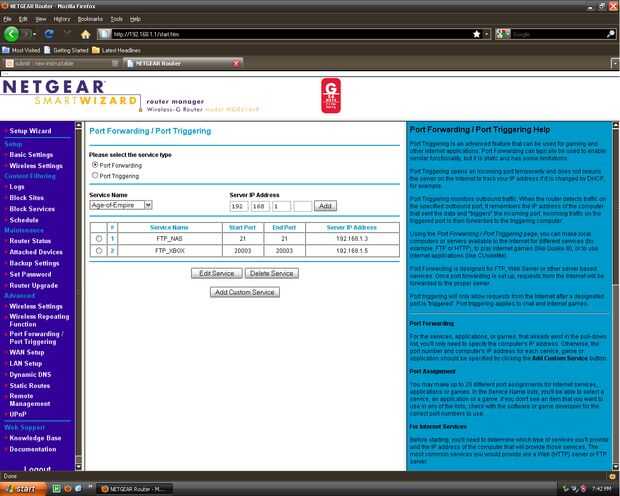Select the Port Triggering radio button
Image resolution: width=620 pixels, height=496 pixels.
(95, 175)
